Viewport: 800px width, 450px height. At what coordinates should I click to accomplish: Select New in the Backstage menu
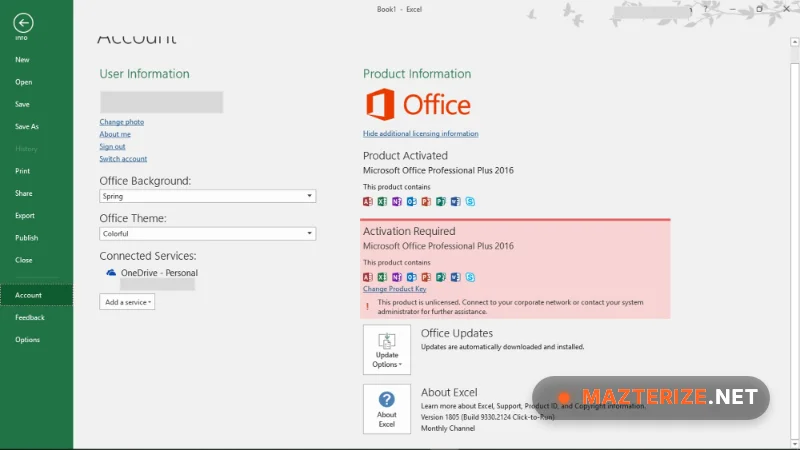(22, 60)
